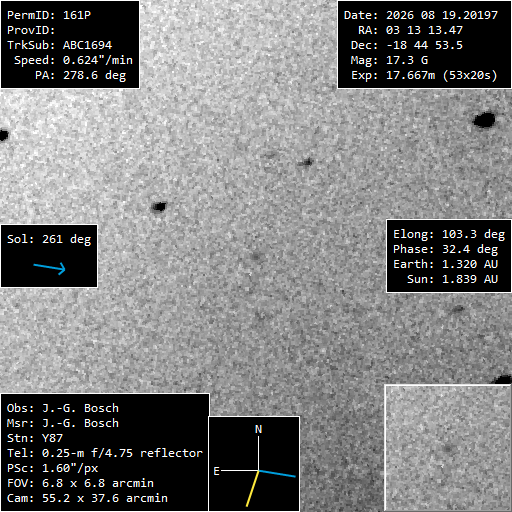Click the Tel 0.25-m f/4.75 reflector line
This screenshot has width=512, height=512.
click(x=105, y=453)
